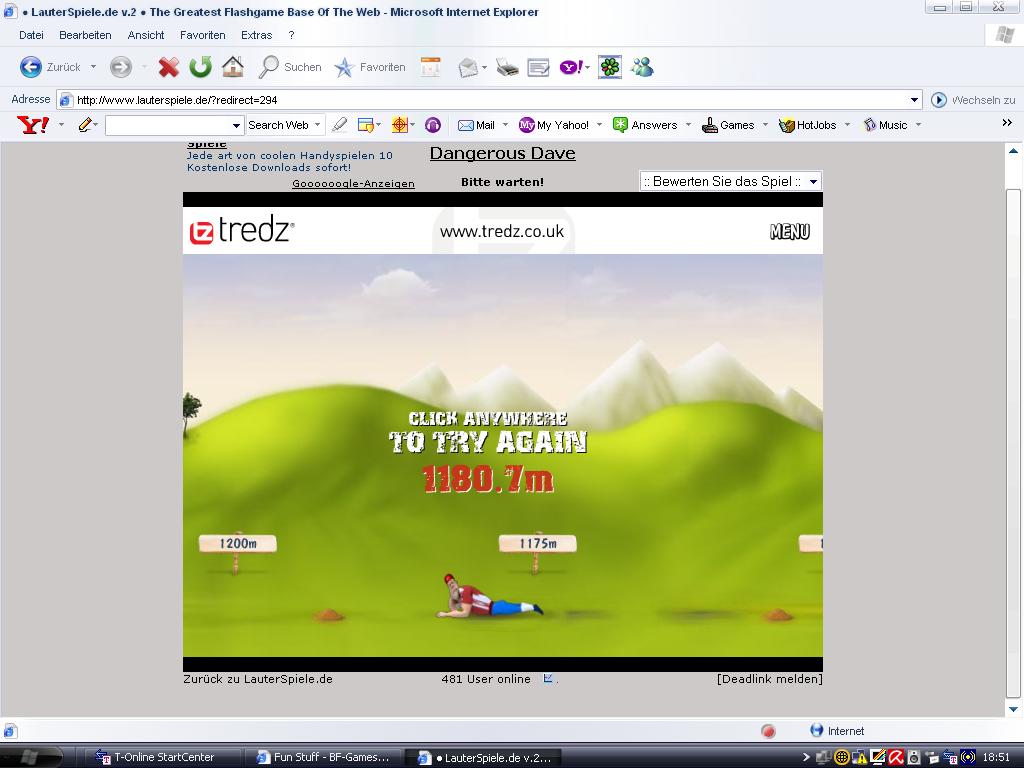Open the History calendar icon
This screenshot has height=768, width=1024.
pos(431,67)
